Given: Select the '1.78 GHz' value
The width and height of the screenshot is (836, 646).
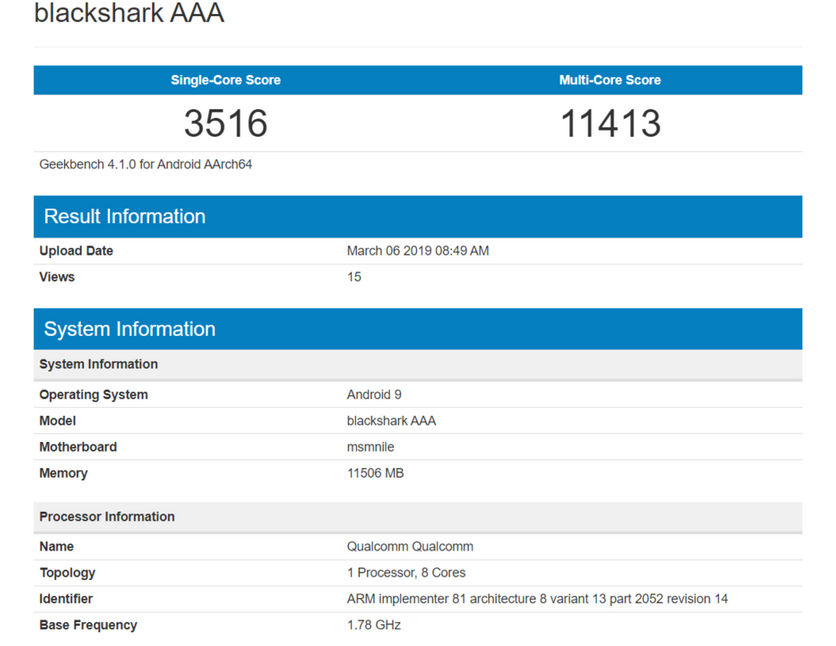Looking at the screenshot, I should click(x=374, y=625).
